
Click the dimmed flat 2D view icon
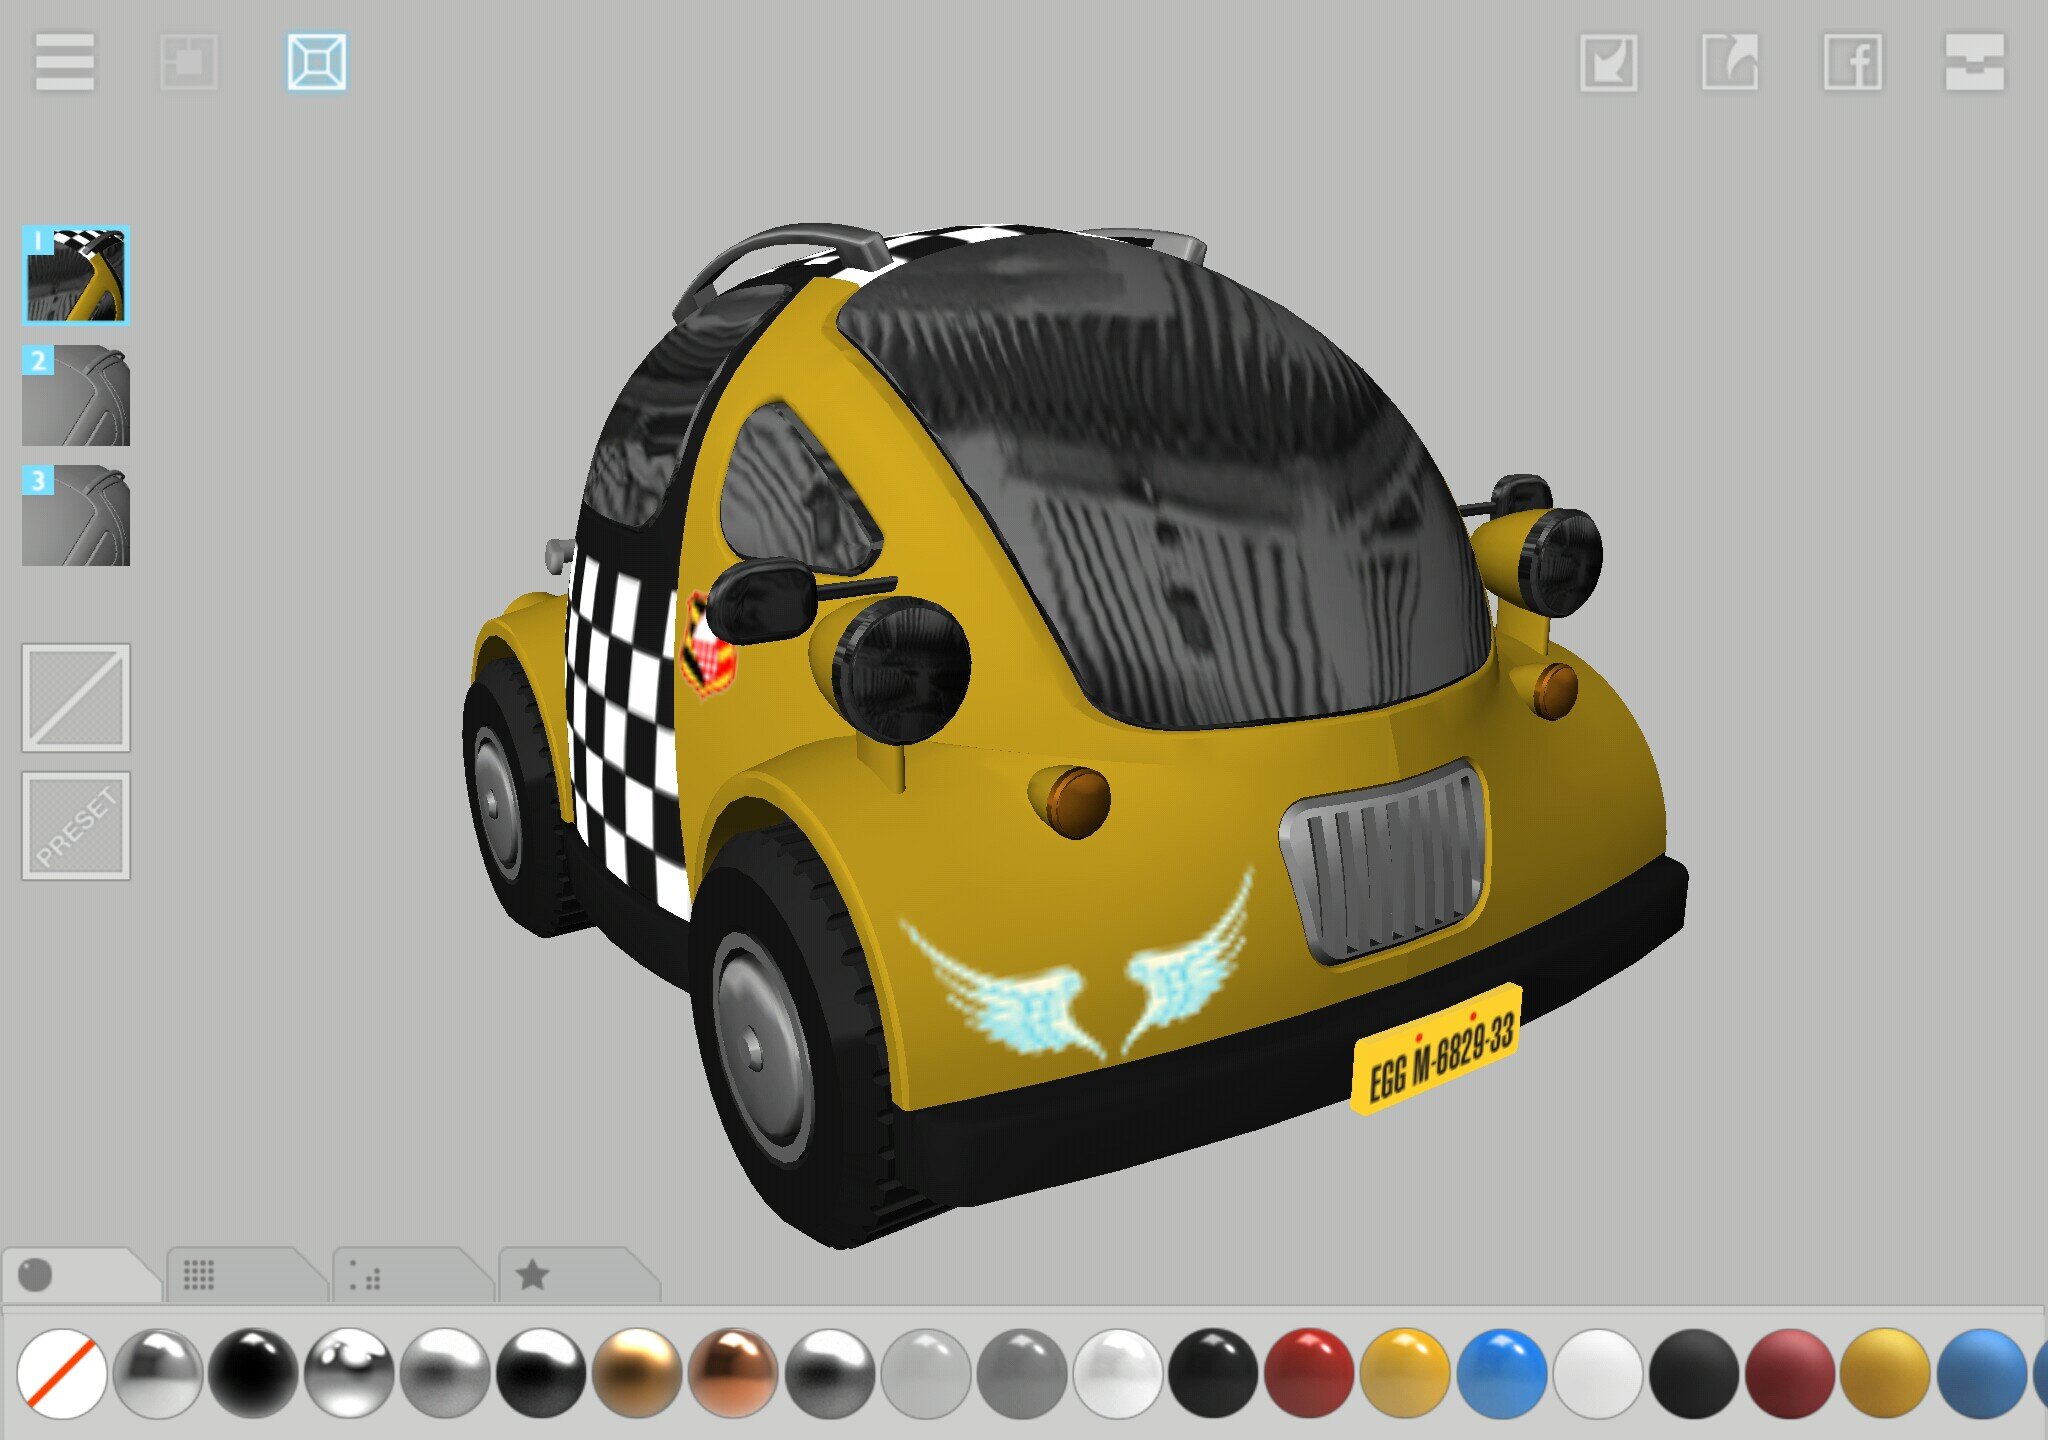(x=189, y=62)
